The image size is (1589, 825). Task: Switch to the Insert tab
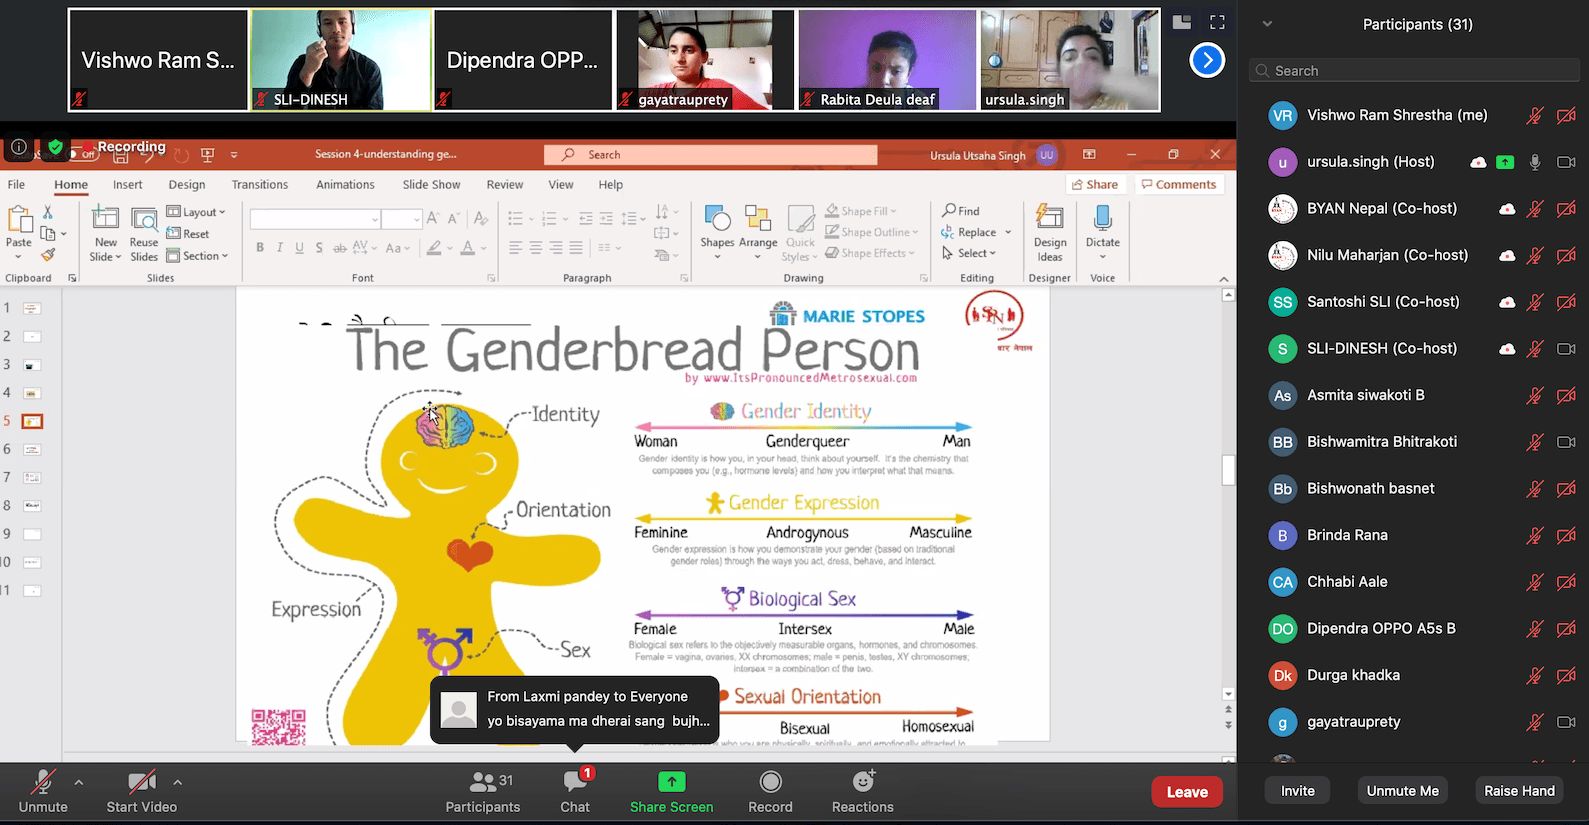coord(127,184)
